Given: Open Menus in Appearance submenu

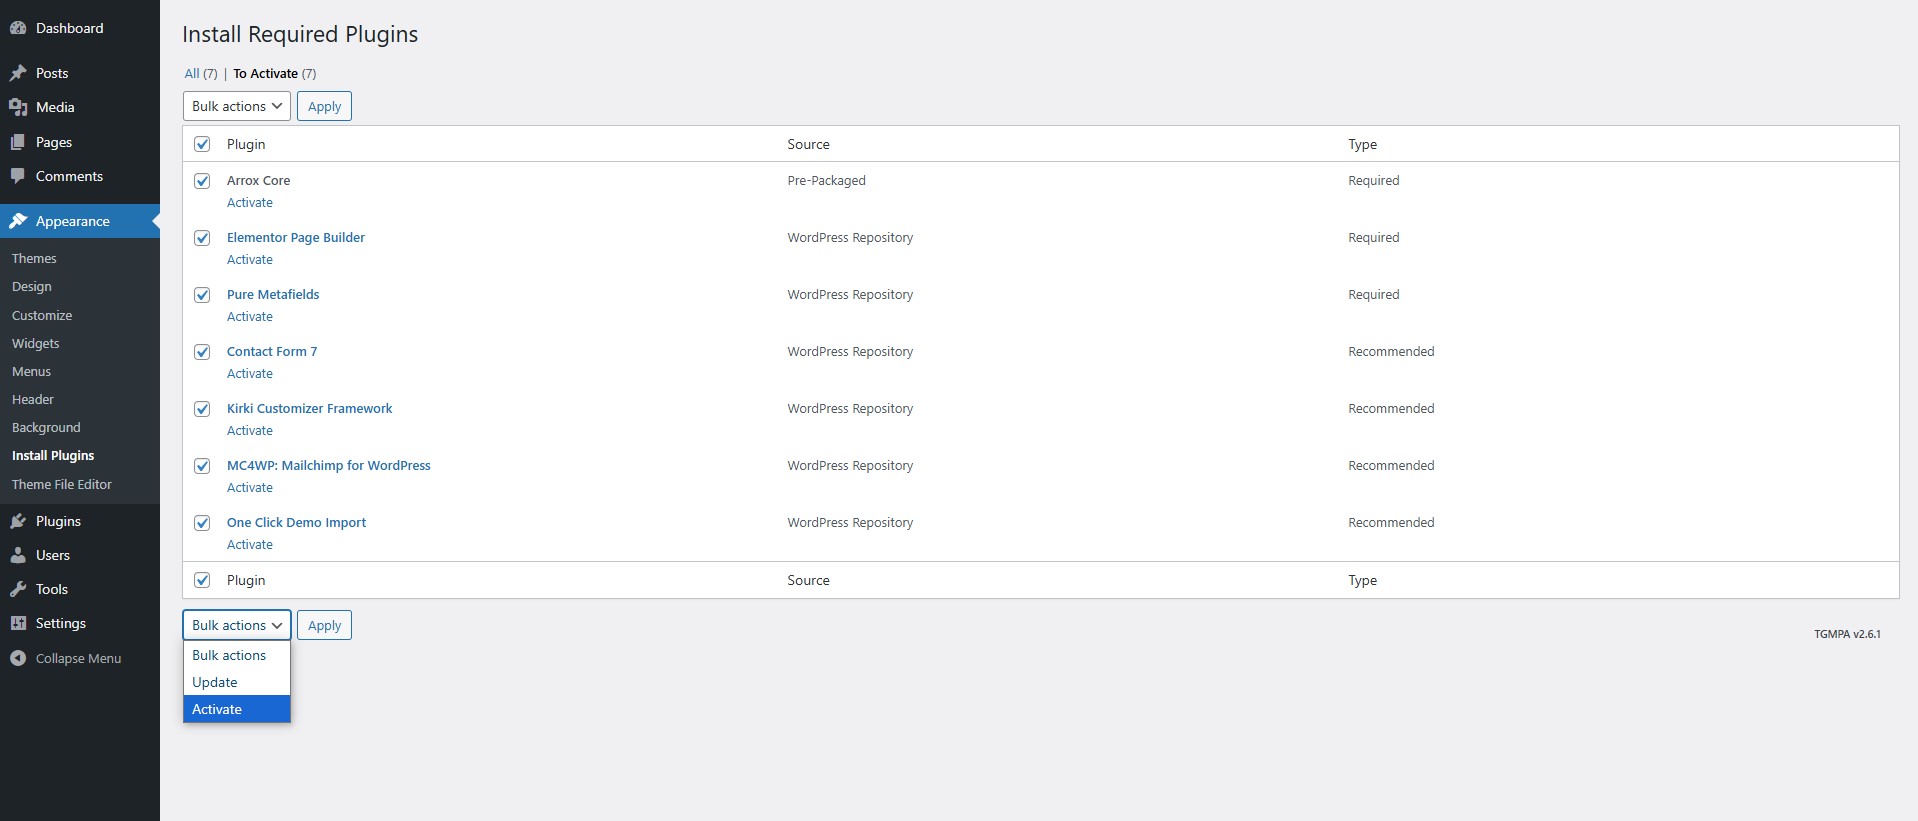Looking at the screenshot, I should click(31, 371).
